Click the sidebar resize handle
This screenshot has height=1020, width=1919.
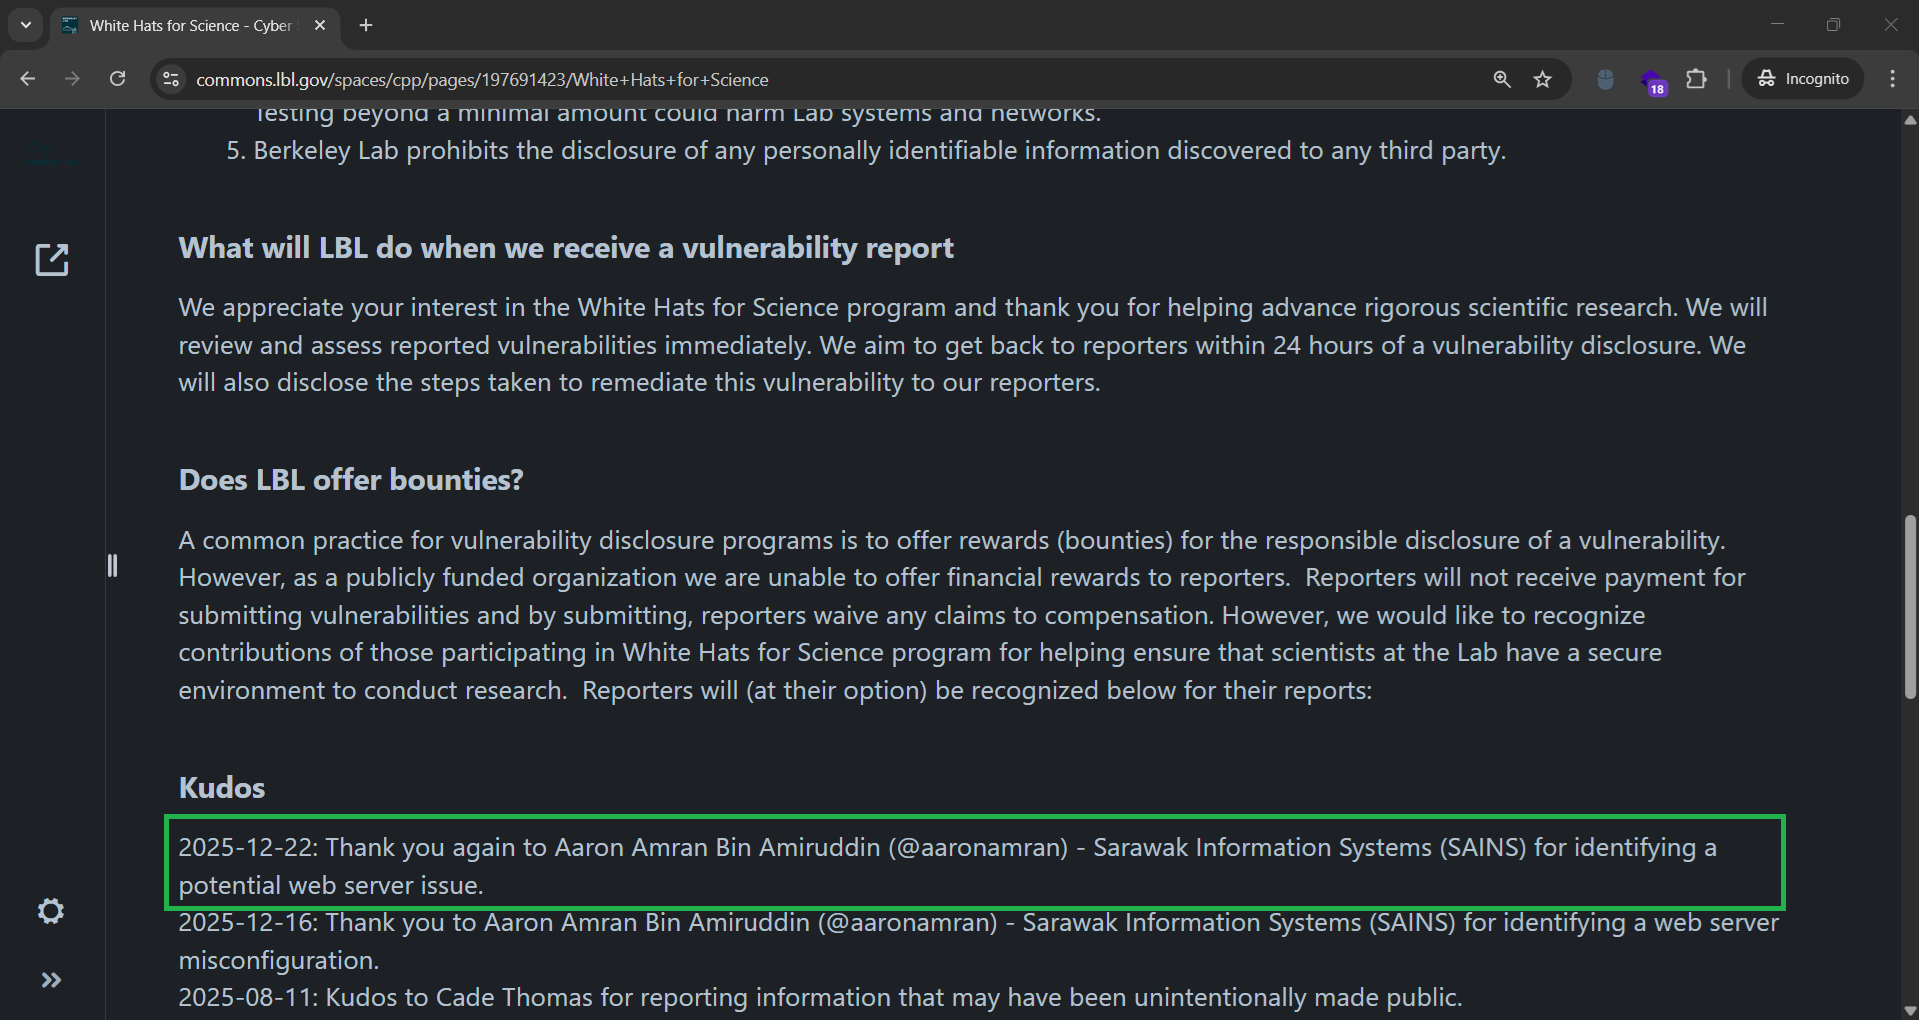112,566
